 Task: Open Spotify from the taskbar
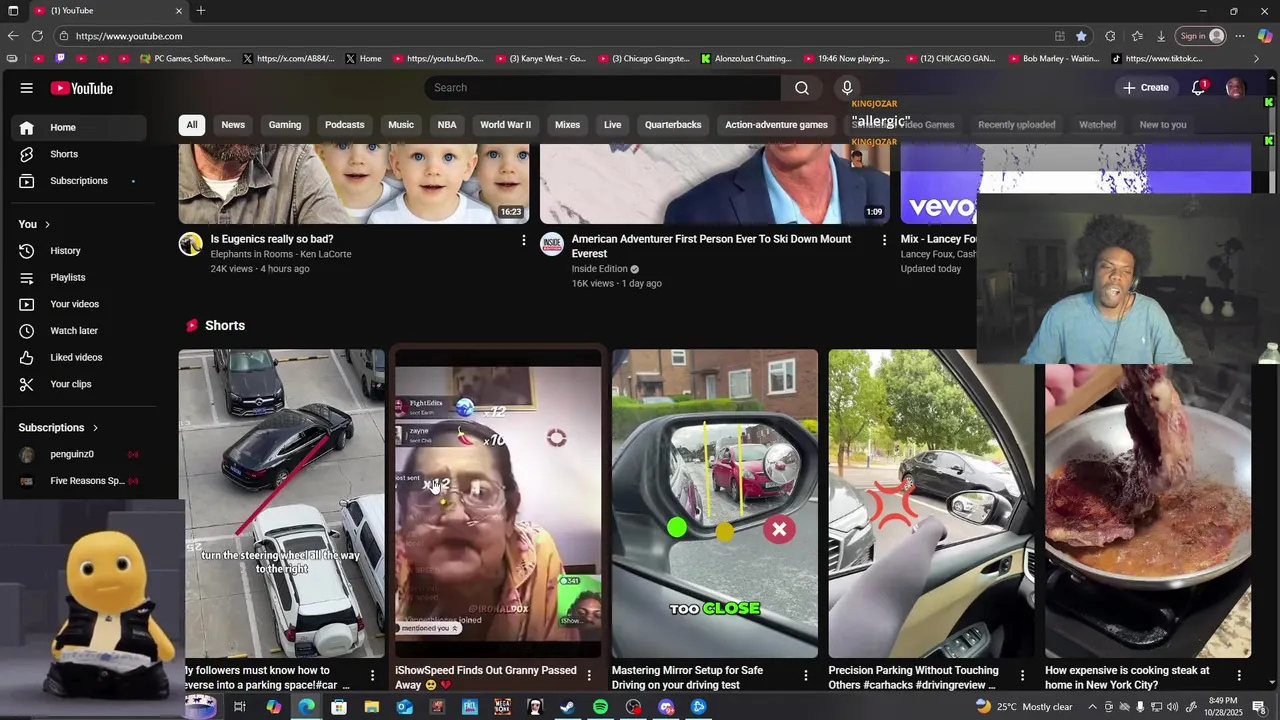point(600,707)
